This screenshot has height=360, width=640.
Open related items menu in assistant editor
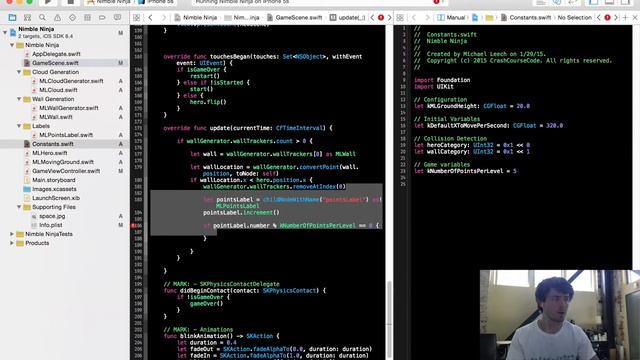400,18
